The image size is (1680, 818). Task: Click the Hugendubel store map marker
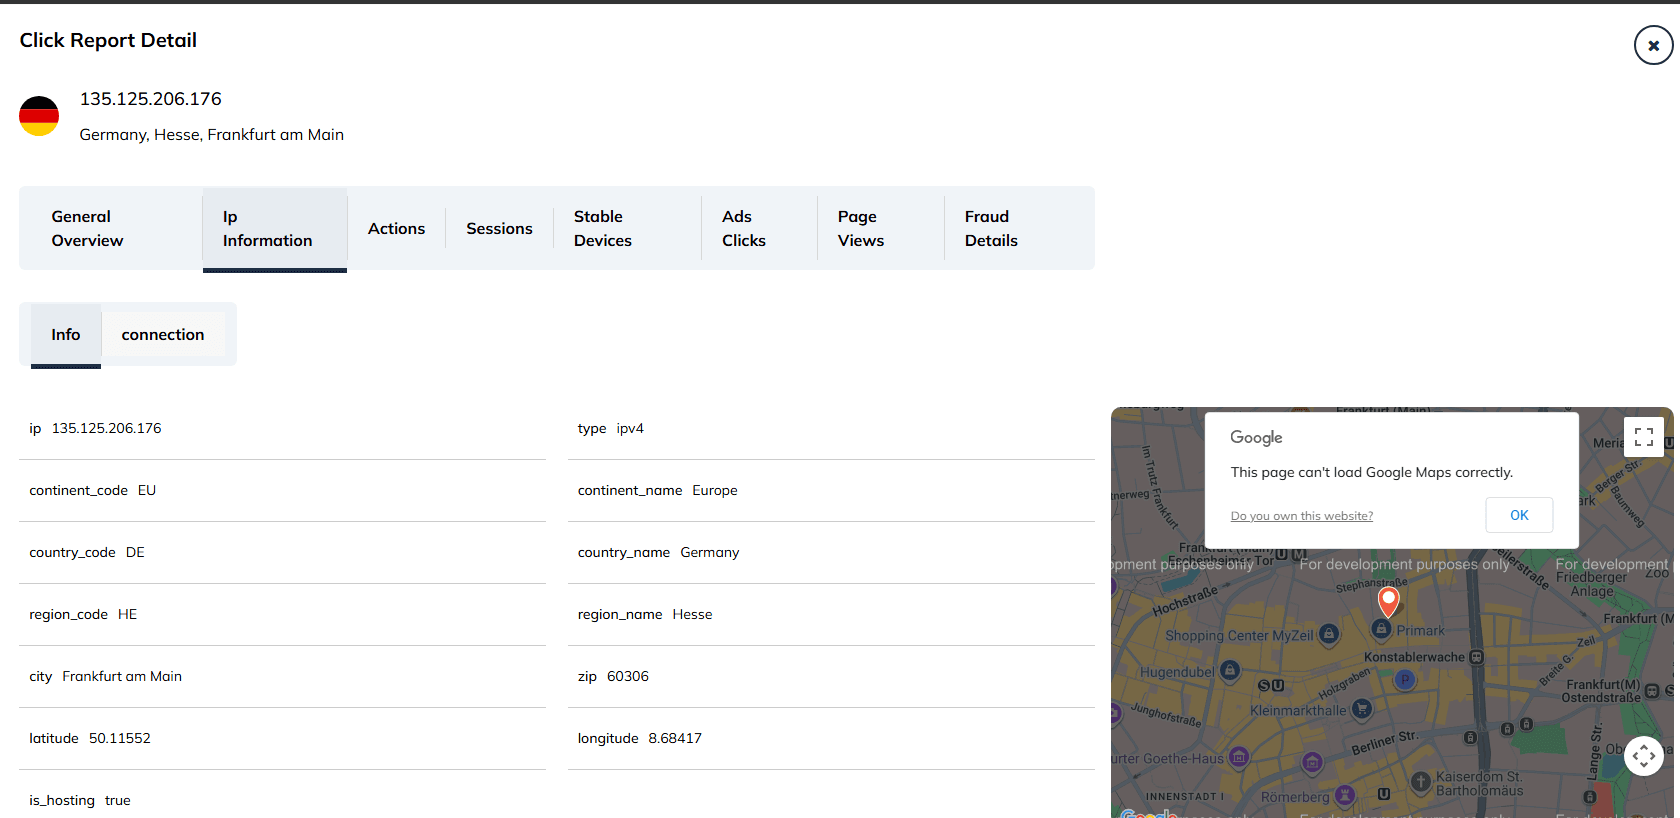[1230, 670]
